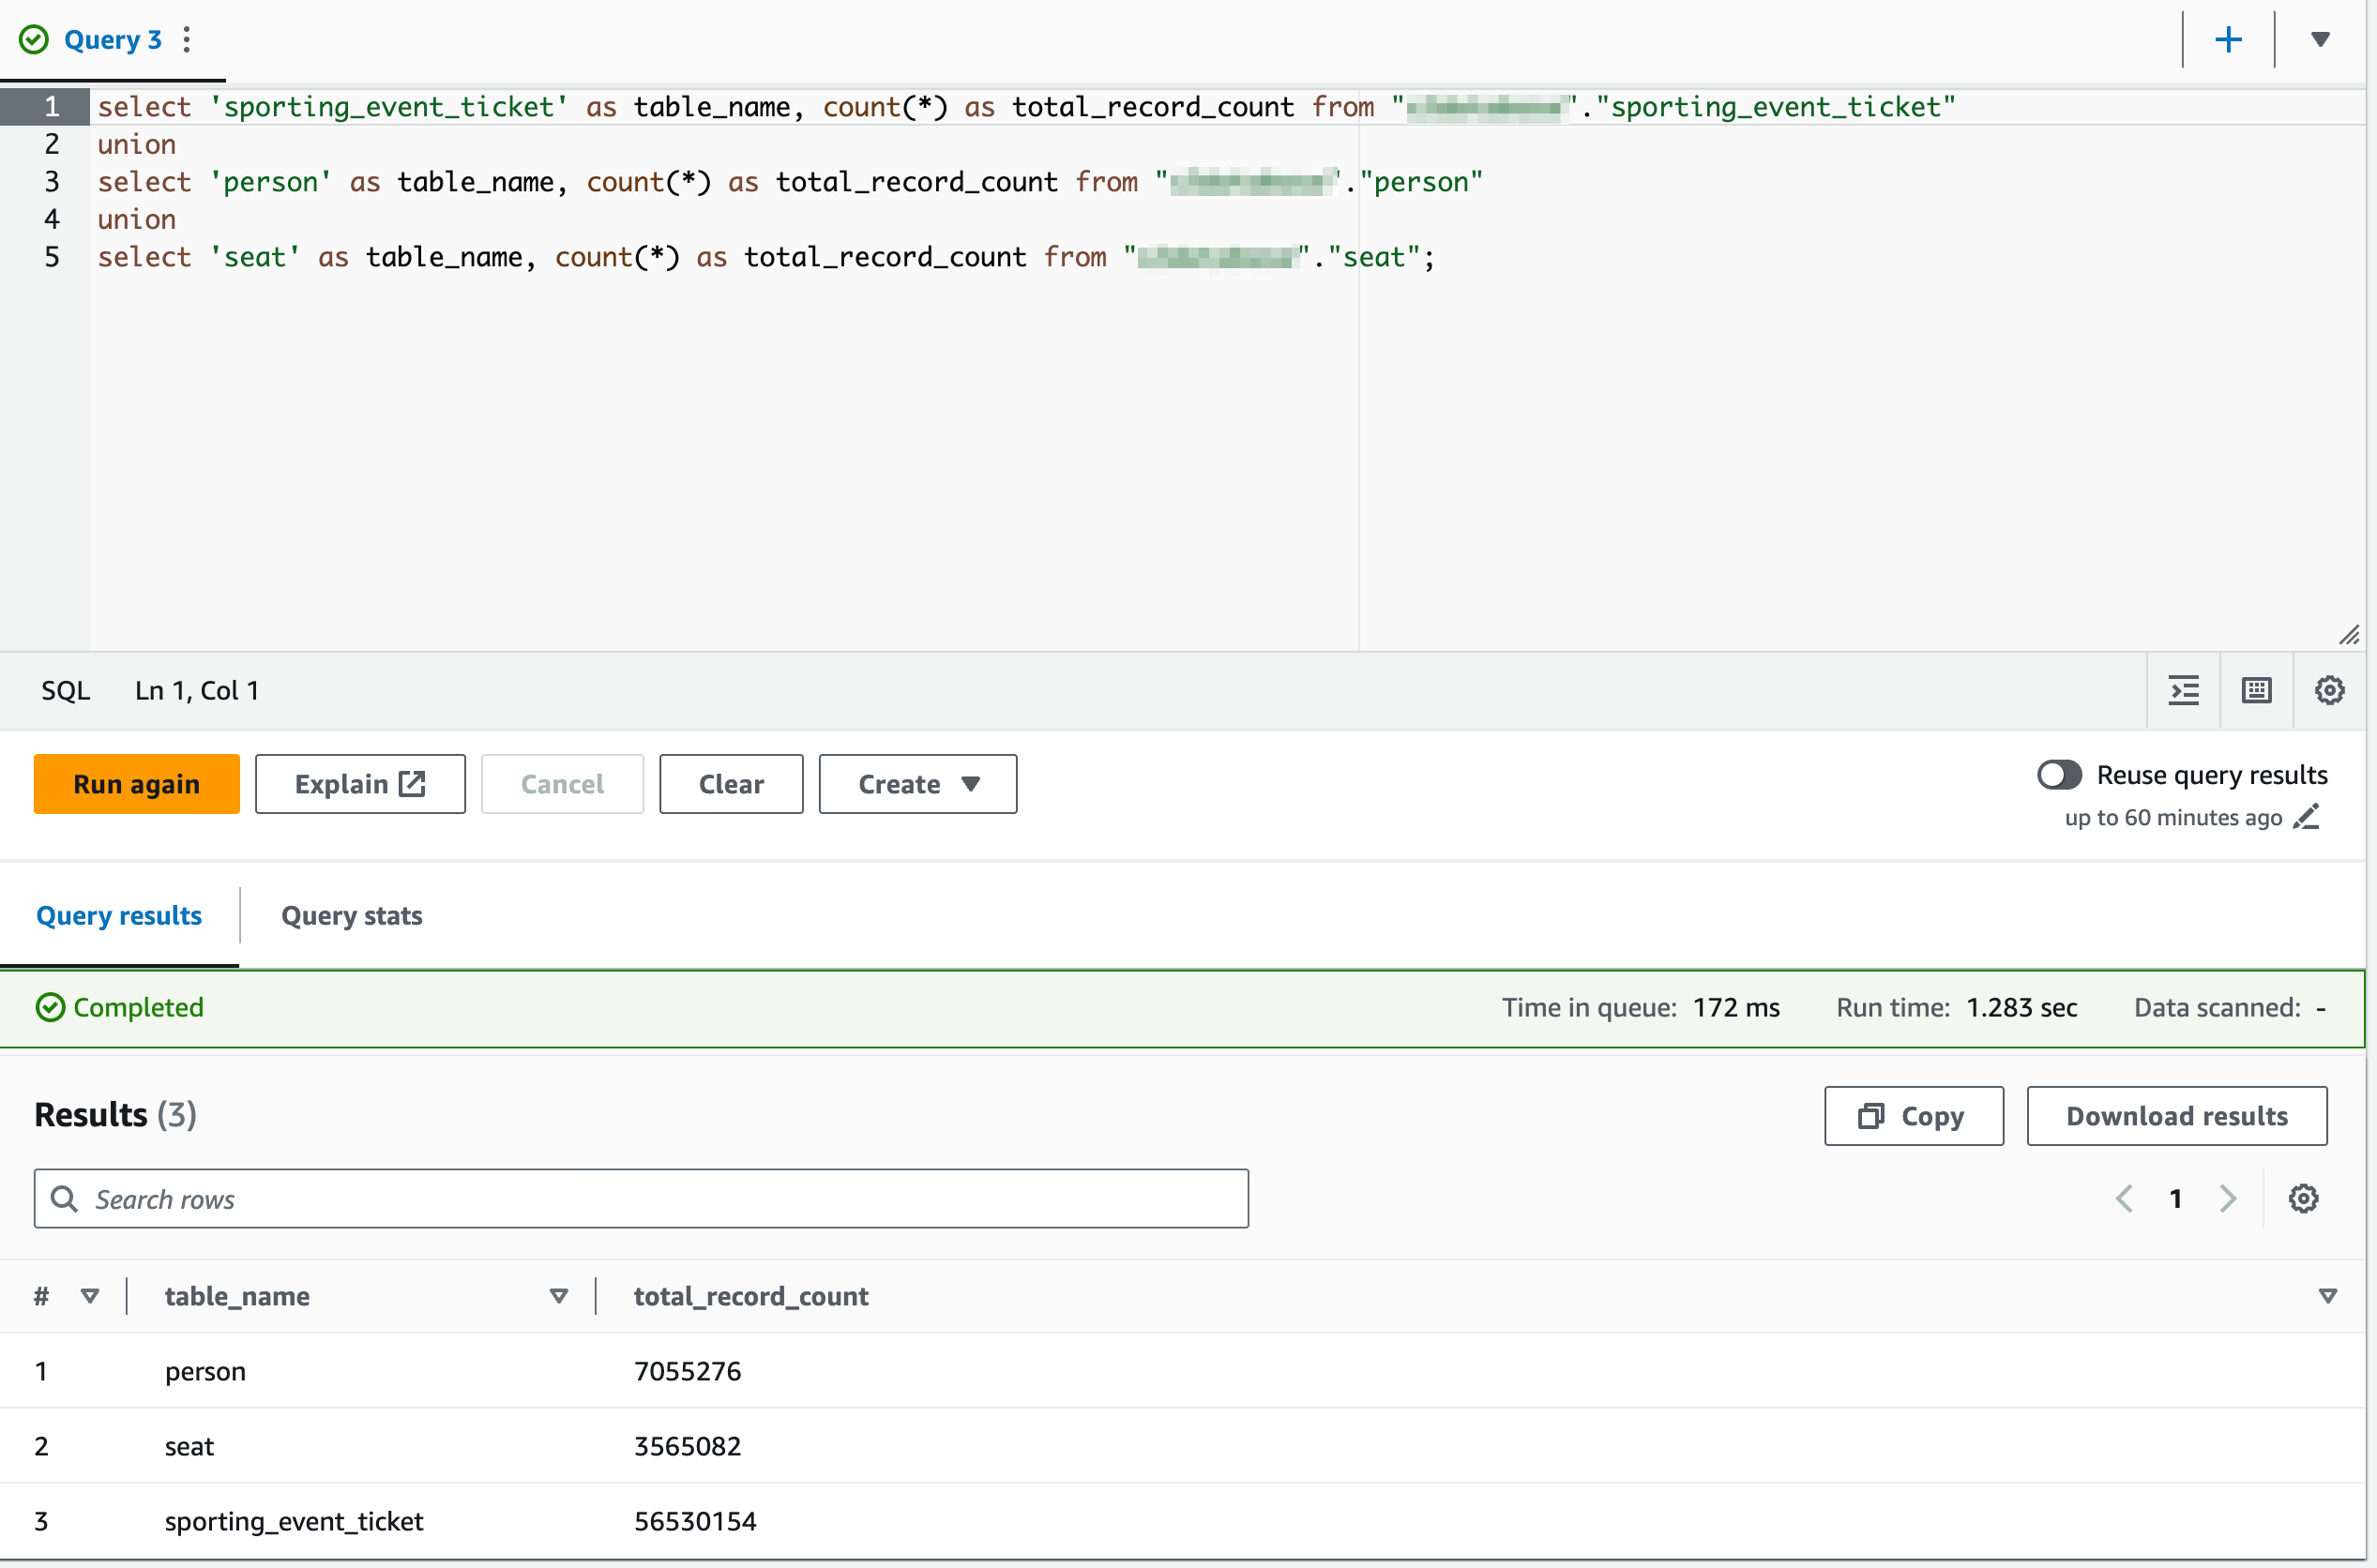Click the editor resize handle corner
The image size is (2377, 1568).
(x=2349, y=635)
